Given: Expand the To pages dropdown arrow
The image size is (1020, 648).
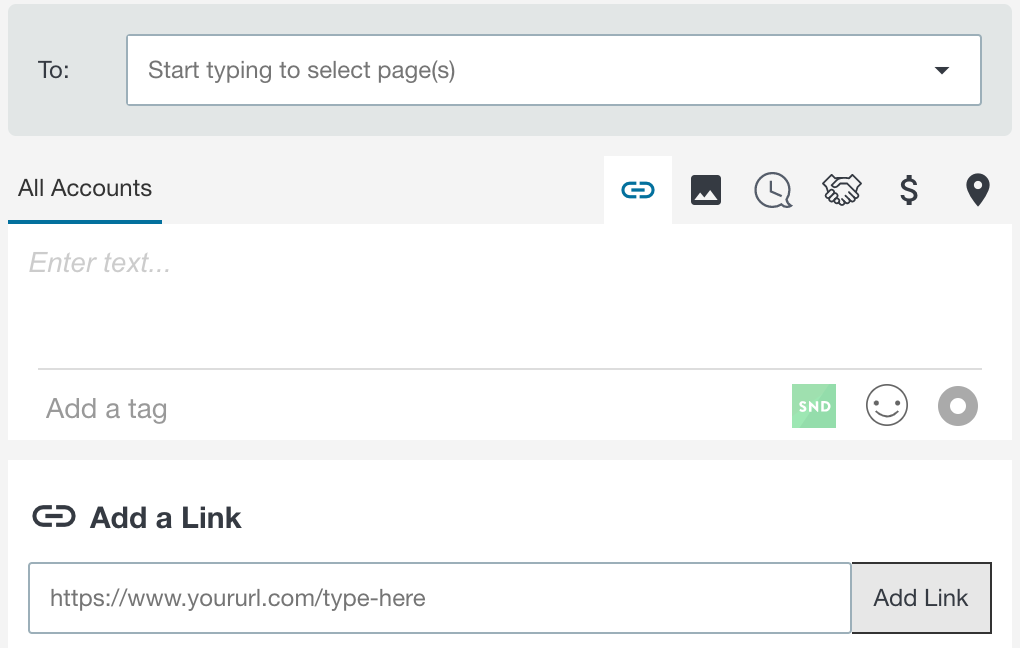Looking at the screenshot, I should tap(941, 70).
